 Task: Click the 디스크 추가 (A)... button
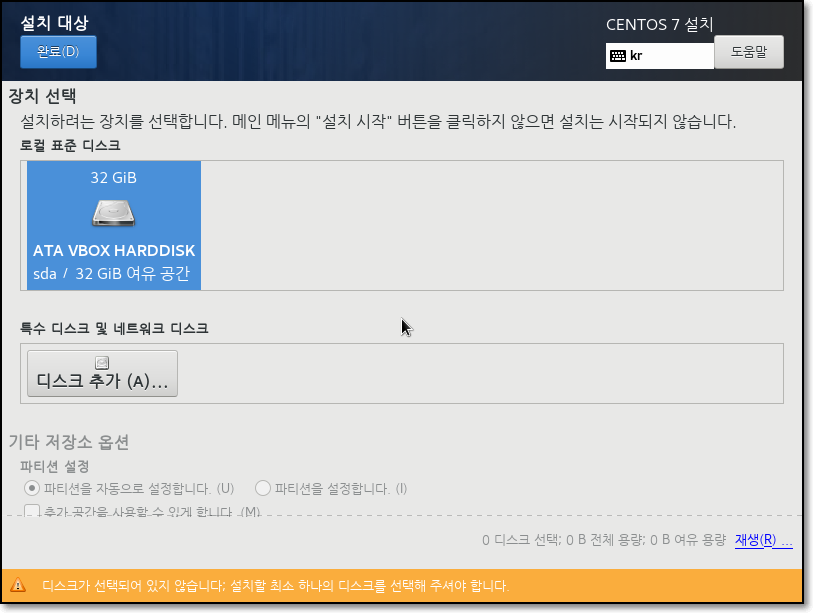(x=102, y=373)
